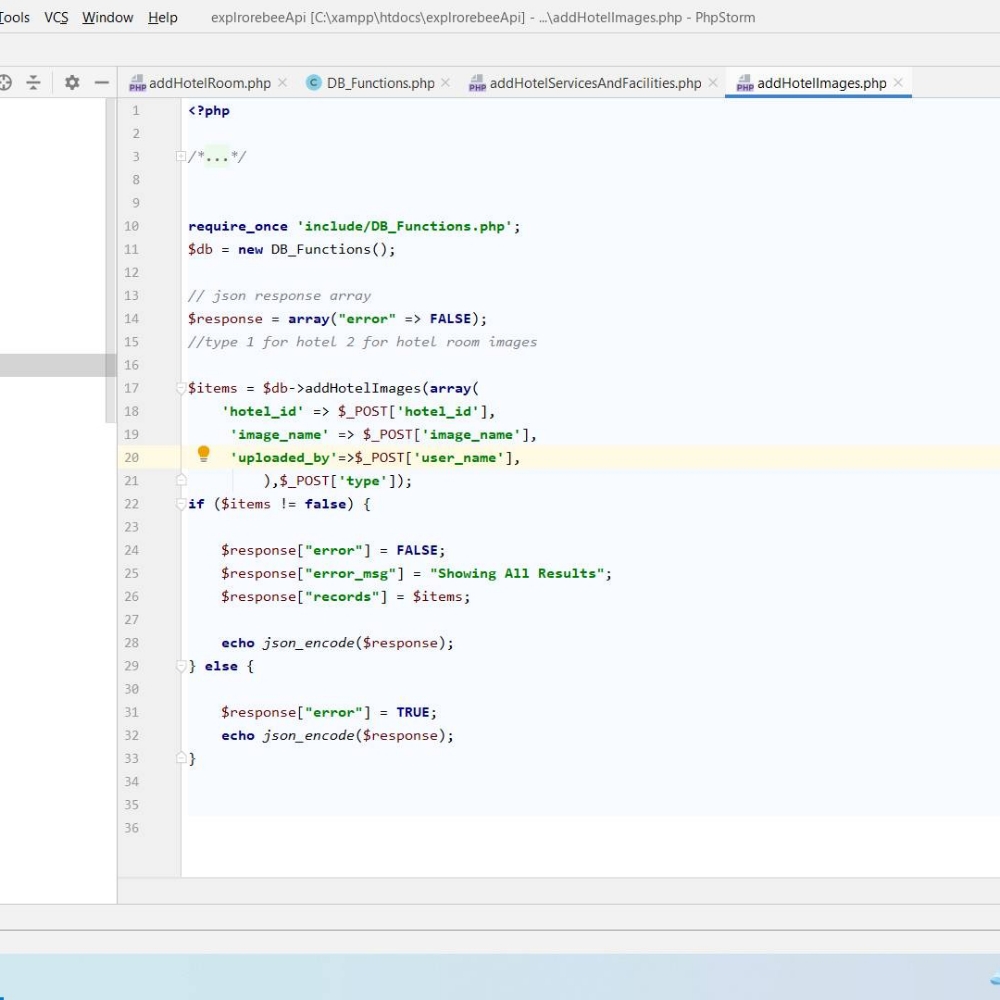Switch to addHotelServicesAndFacilities.php tab
The width and height of the screenshot is (1000, 1000).
pos(595,83)
